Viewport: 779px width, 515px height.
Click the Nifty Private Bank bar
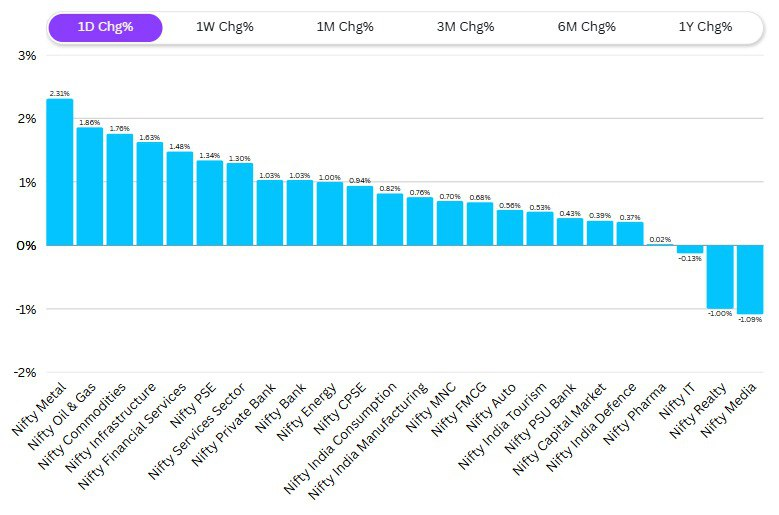[x=270, y=213]
